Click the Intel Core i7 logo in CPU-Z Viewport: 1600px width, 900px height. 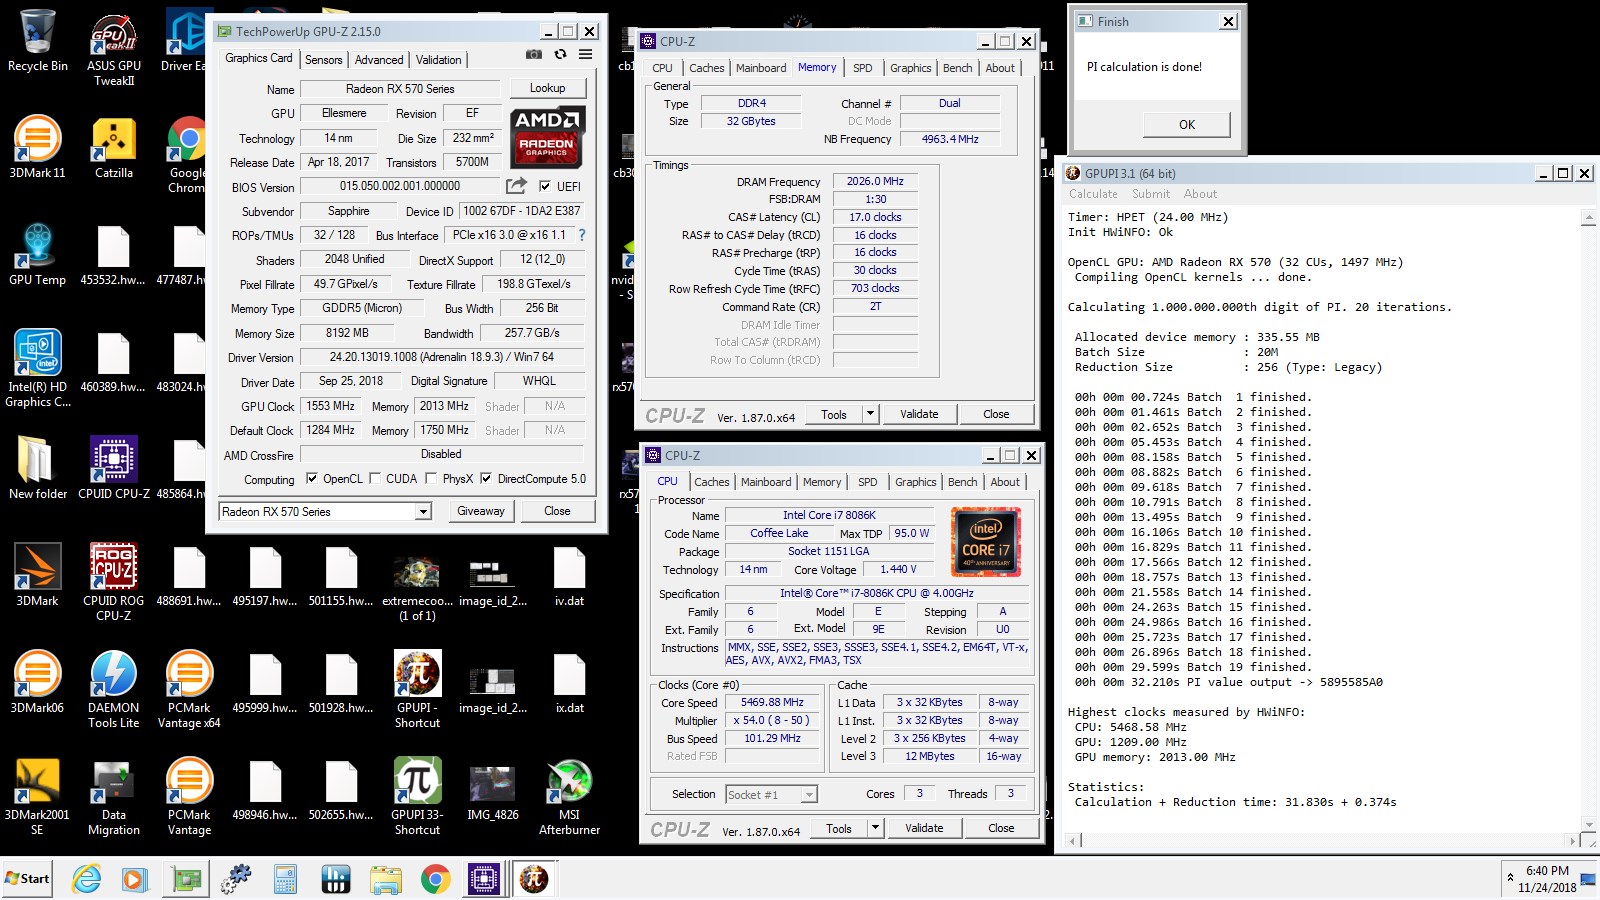pyautogui.click(x=986, y=543)
